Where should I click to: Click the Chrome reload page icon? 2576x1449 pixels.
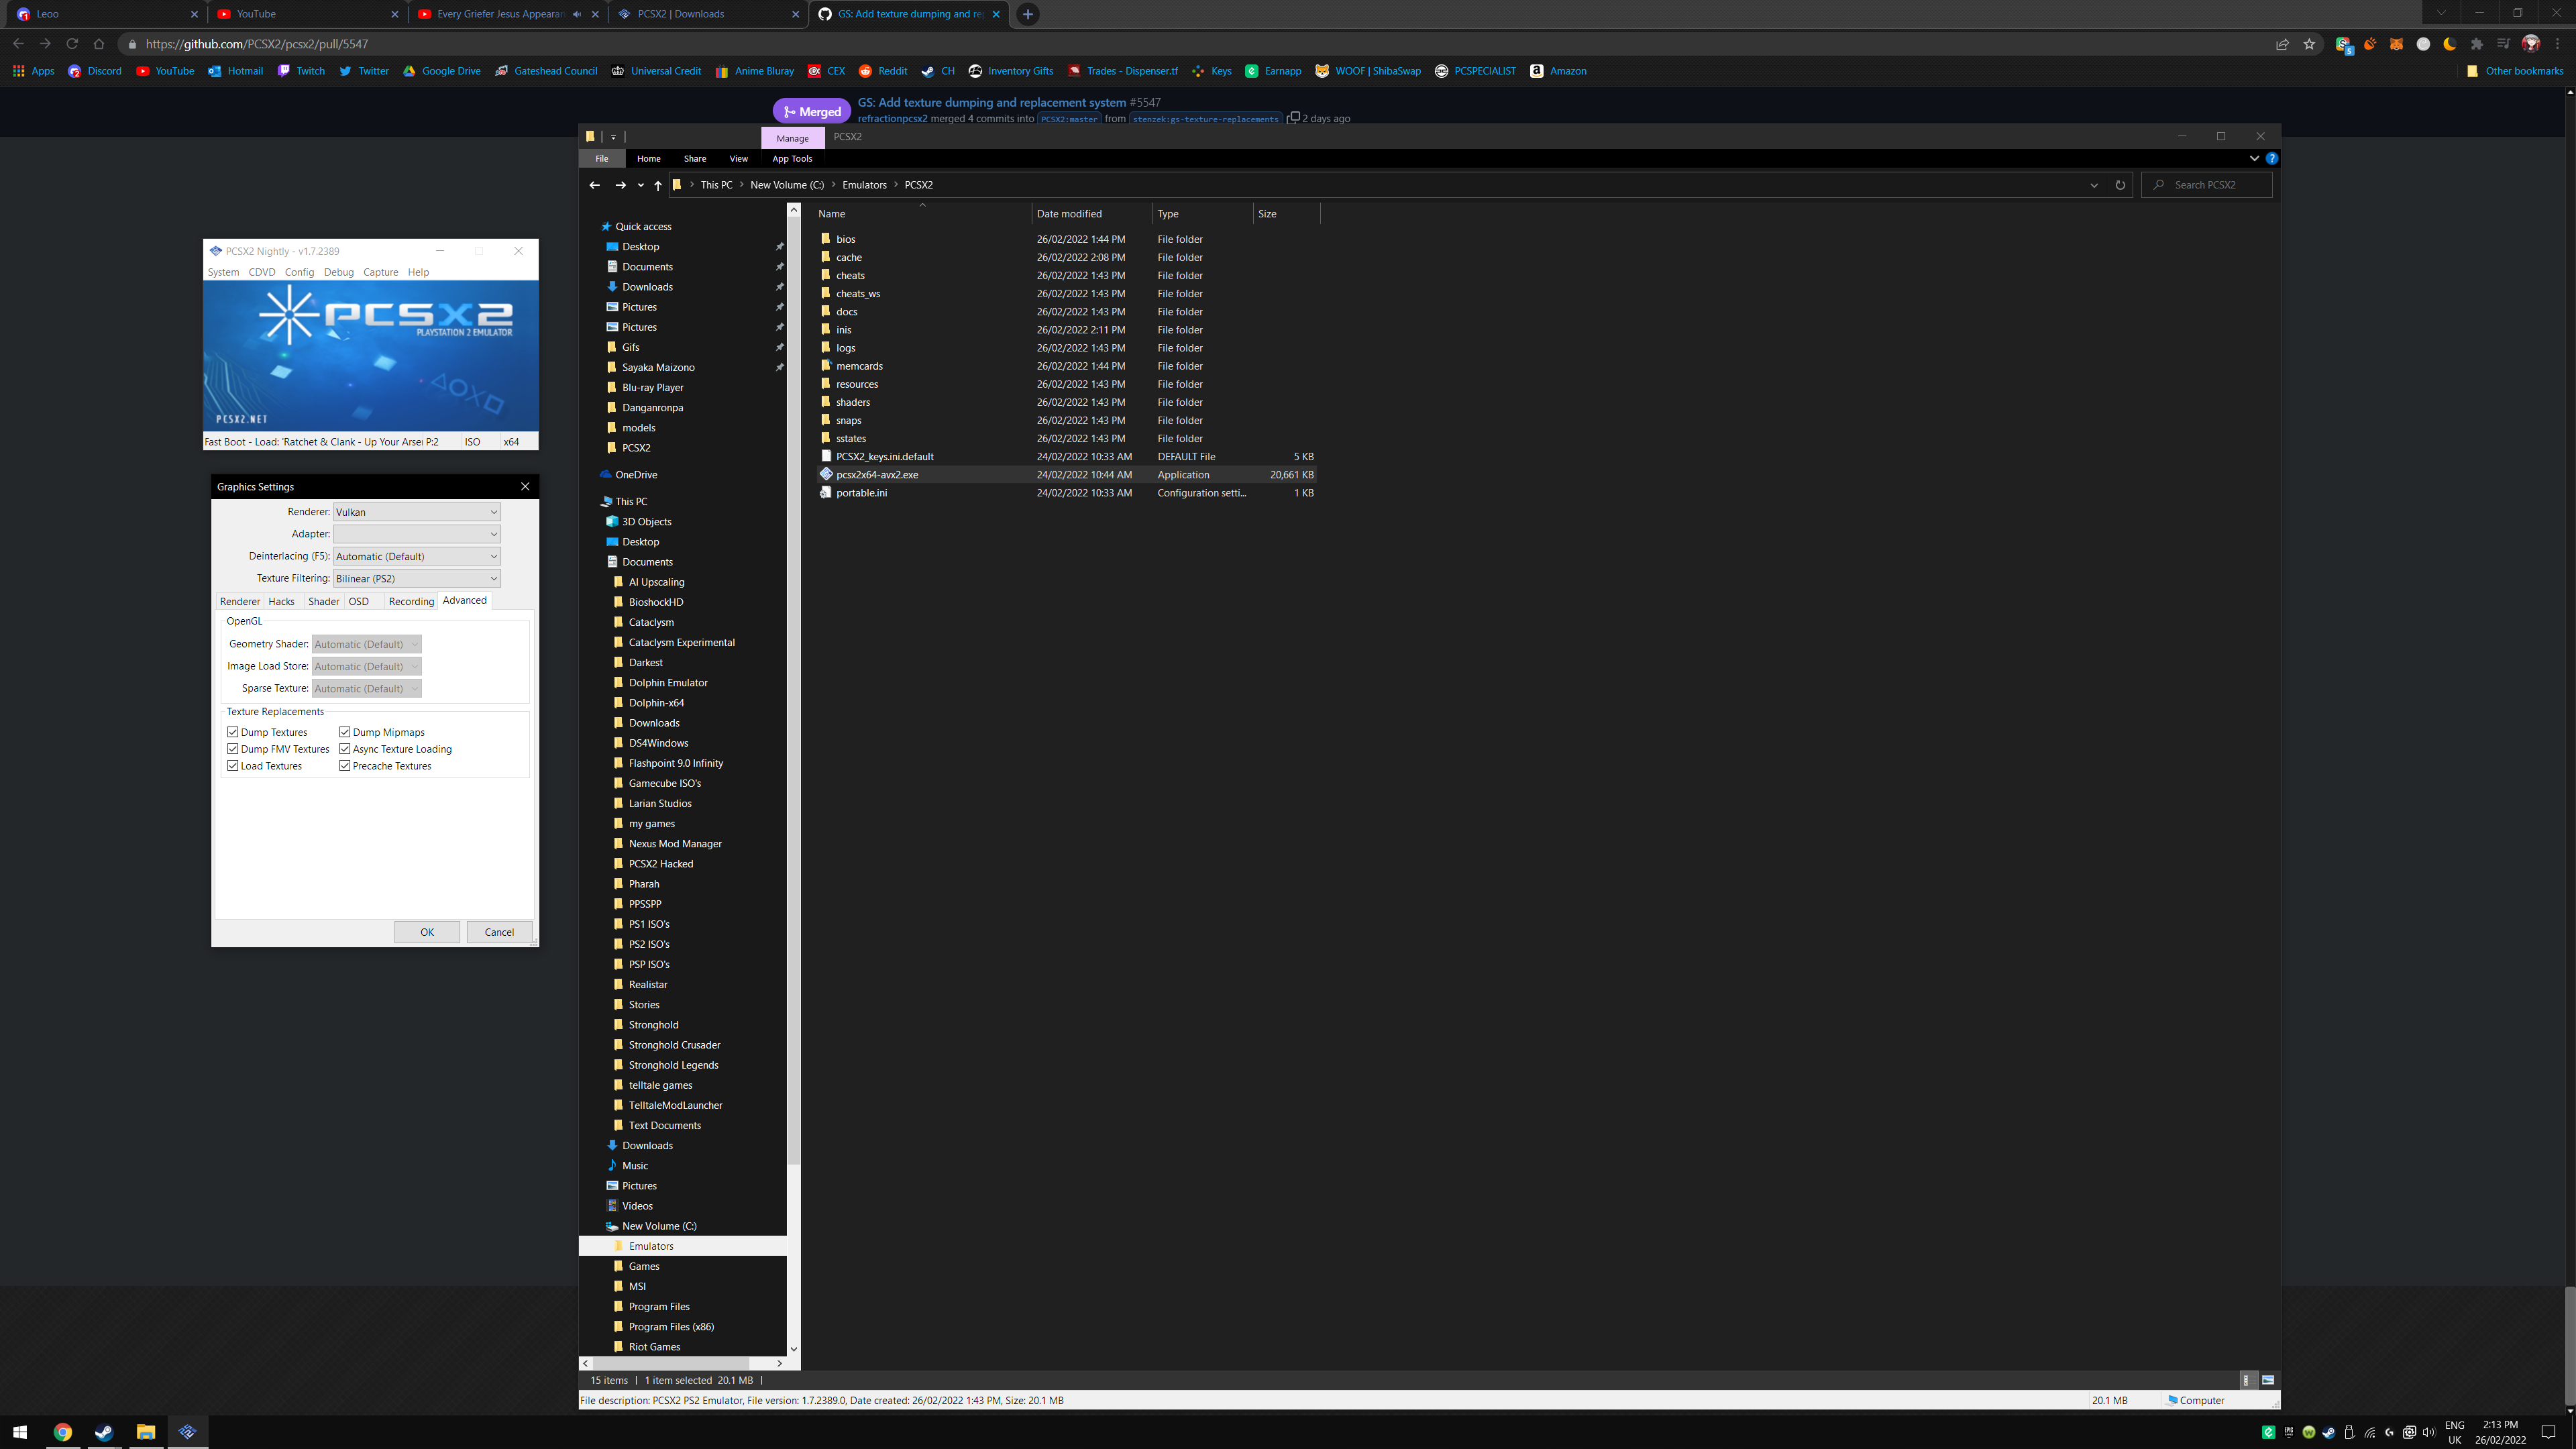(x=72, y=44)
